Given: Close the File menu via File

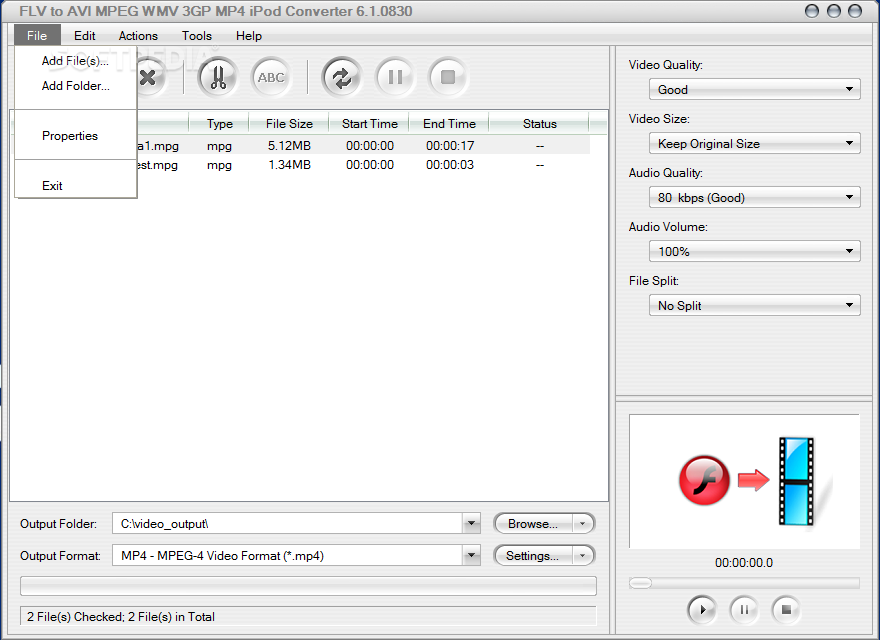Looking at the screenshot, I should pos(37,35).
